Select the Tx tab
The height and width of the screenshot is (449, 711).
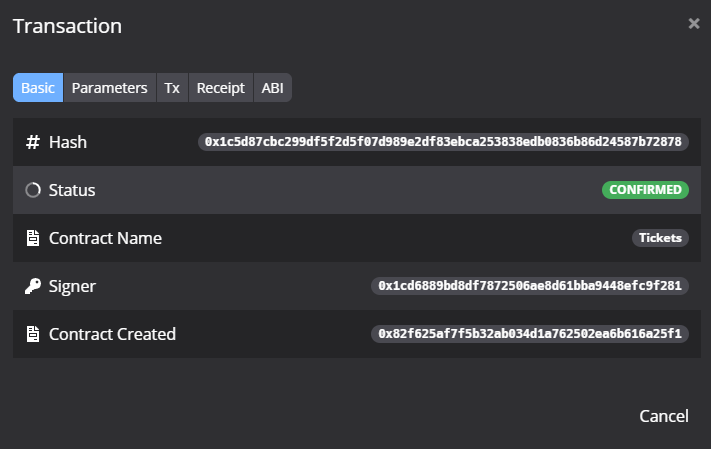(172, 88)
